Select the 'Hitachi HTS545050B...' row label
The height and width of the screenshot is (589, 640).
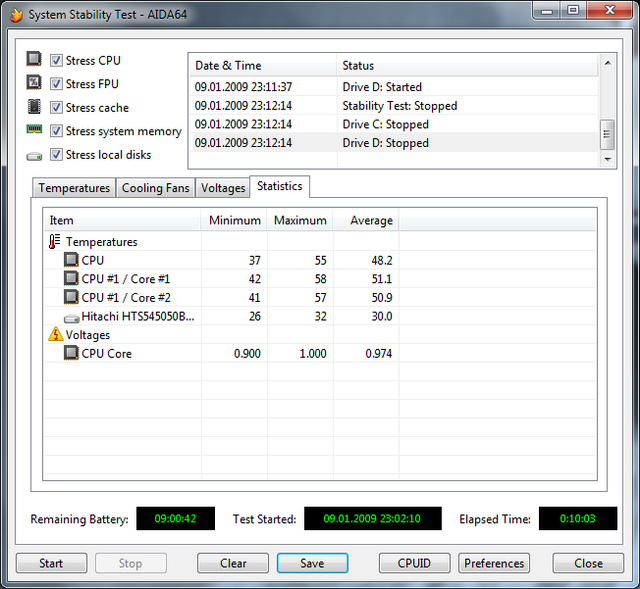pyautogui.click(x=138, y=316)
